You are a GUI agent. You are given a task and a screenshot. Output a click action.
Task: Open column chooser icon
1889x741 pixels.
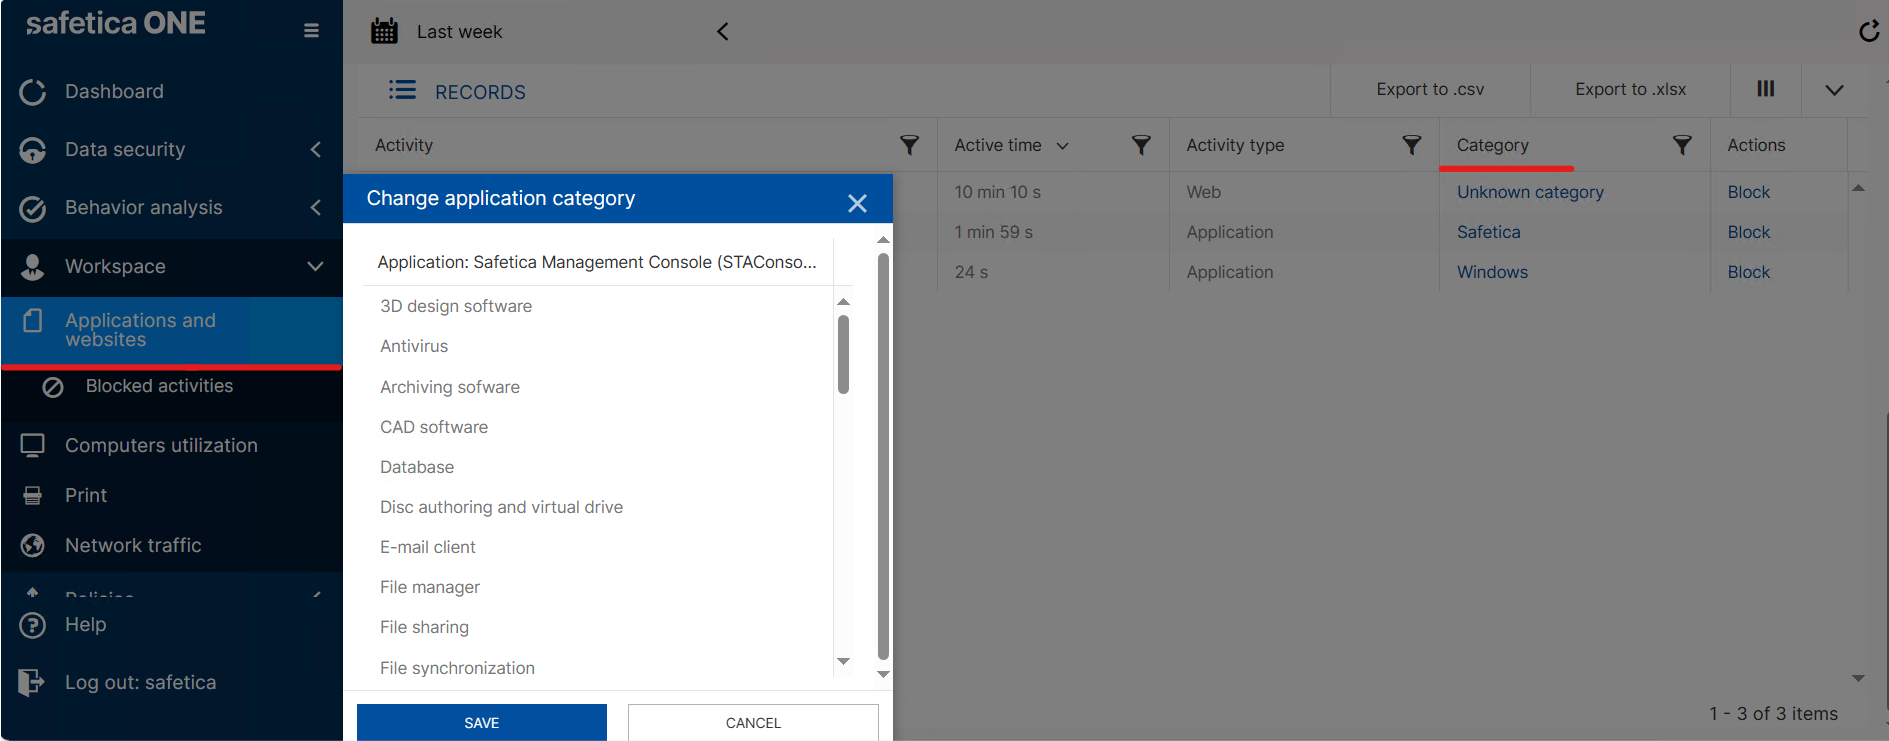[x=1766, y=89]
